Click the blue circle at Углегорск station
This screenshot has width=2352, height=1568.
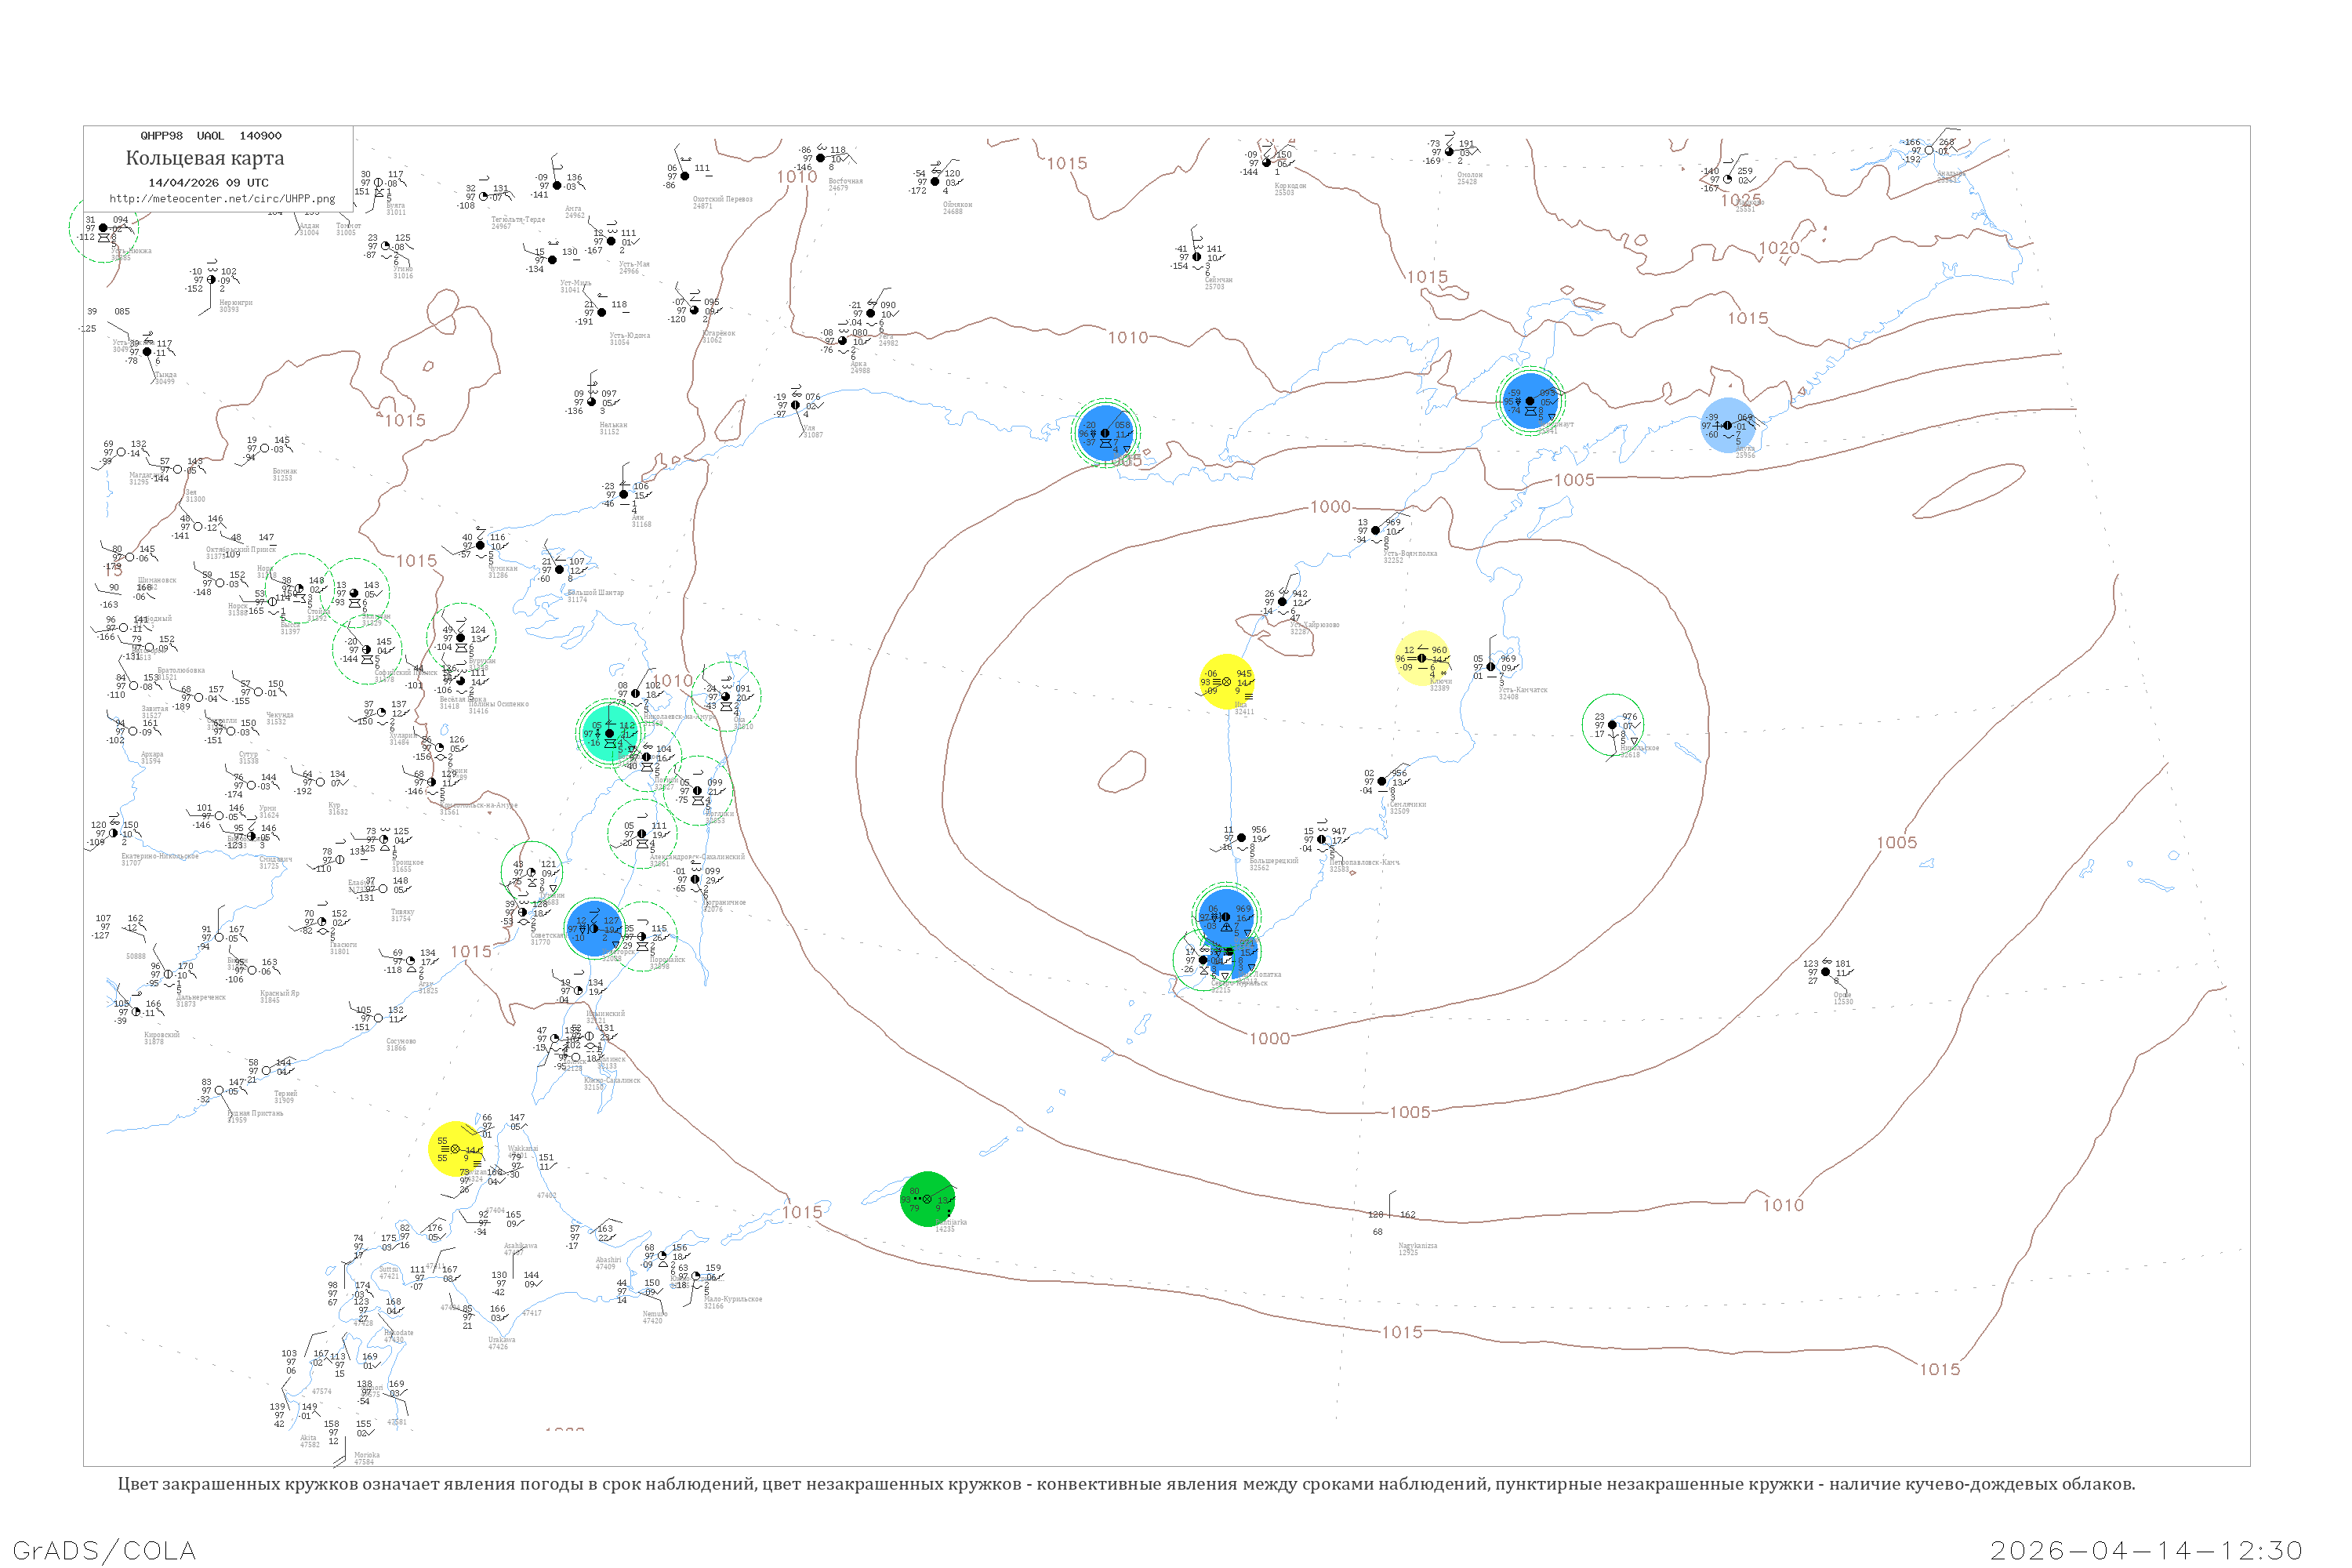(x=594, y=928)
